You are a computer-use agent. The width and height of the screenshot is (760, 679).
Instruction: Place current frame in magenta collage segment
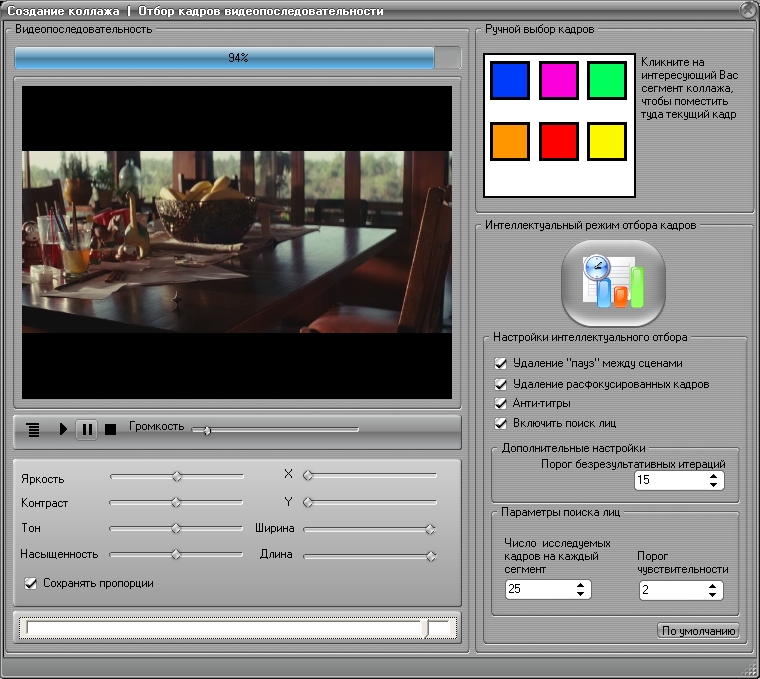click(559, 80)
